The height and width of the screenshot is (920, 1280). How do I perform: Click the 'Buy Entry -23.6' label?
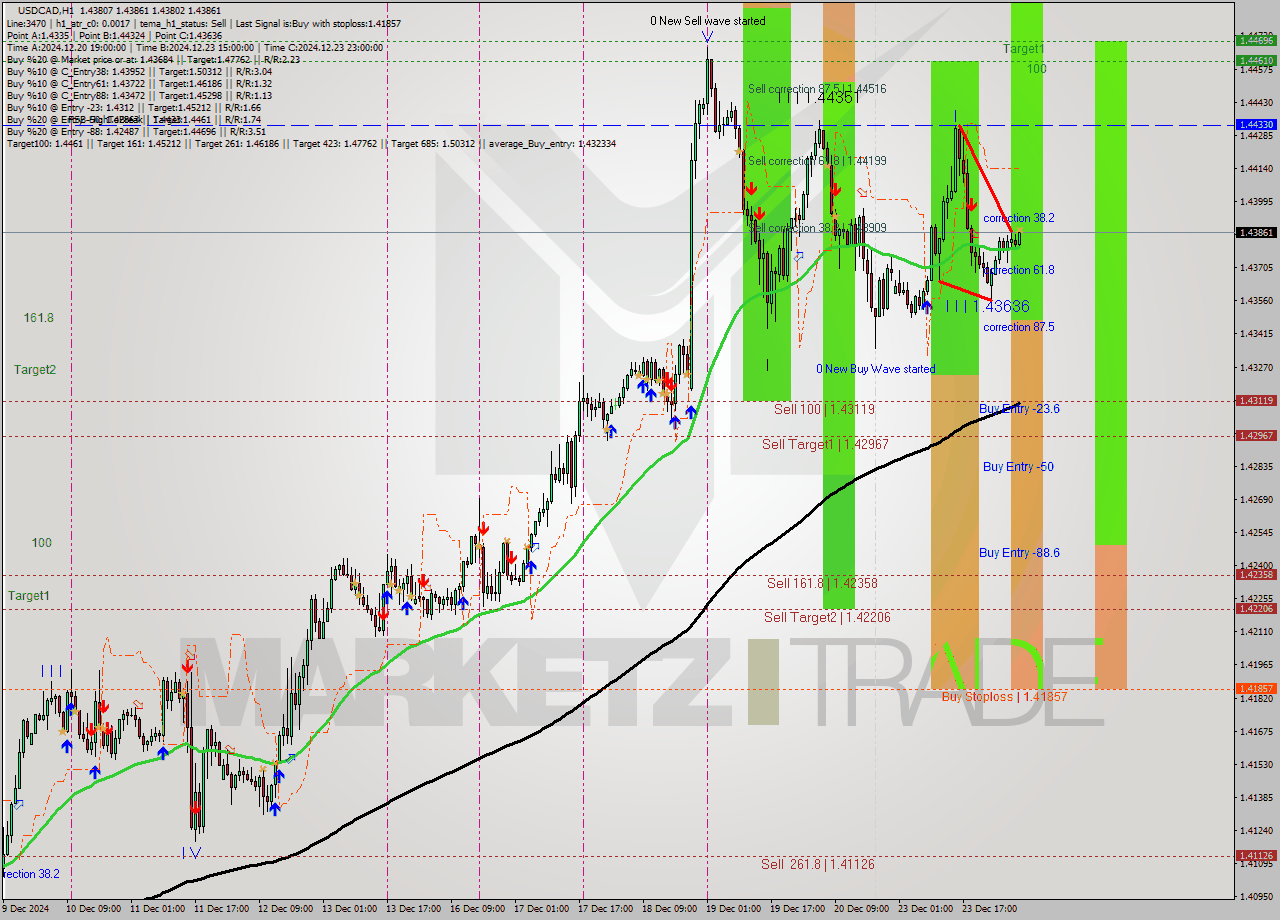click(1019, 409)
